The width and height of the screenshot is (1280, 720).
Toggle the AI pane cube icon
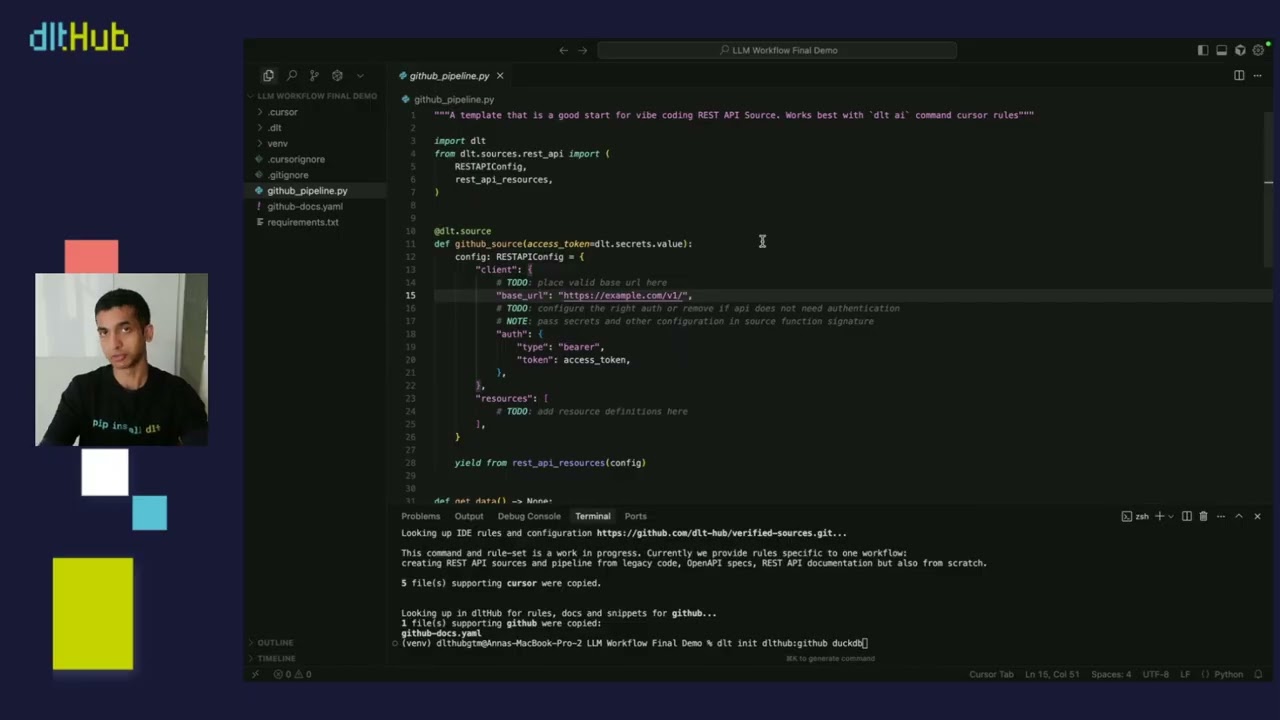tap(1240, 50)
